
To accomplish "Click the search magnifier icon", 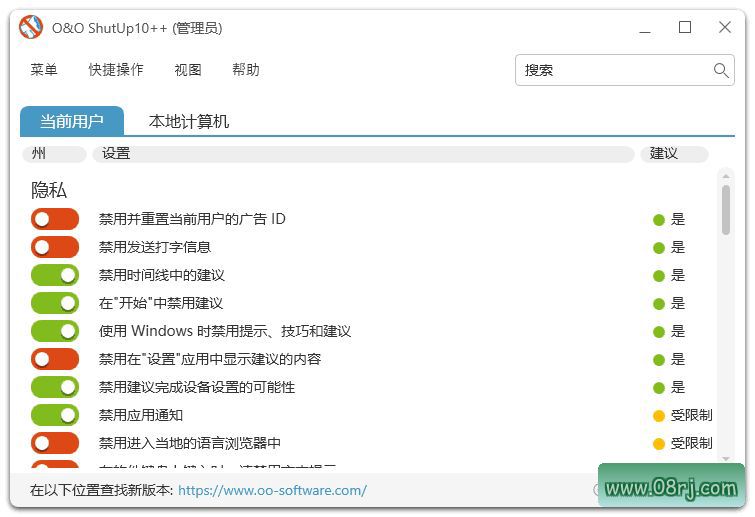I will coord(721,70).
